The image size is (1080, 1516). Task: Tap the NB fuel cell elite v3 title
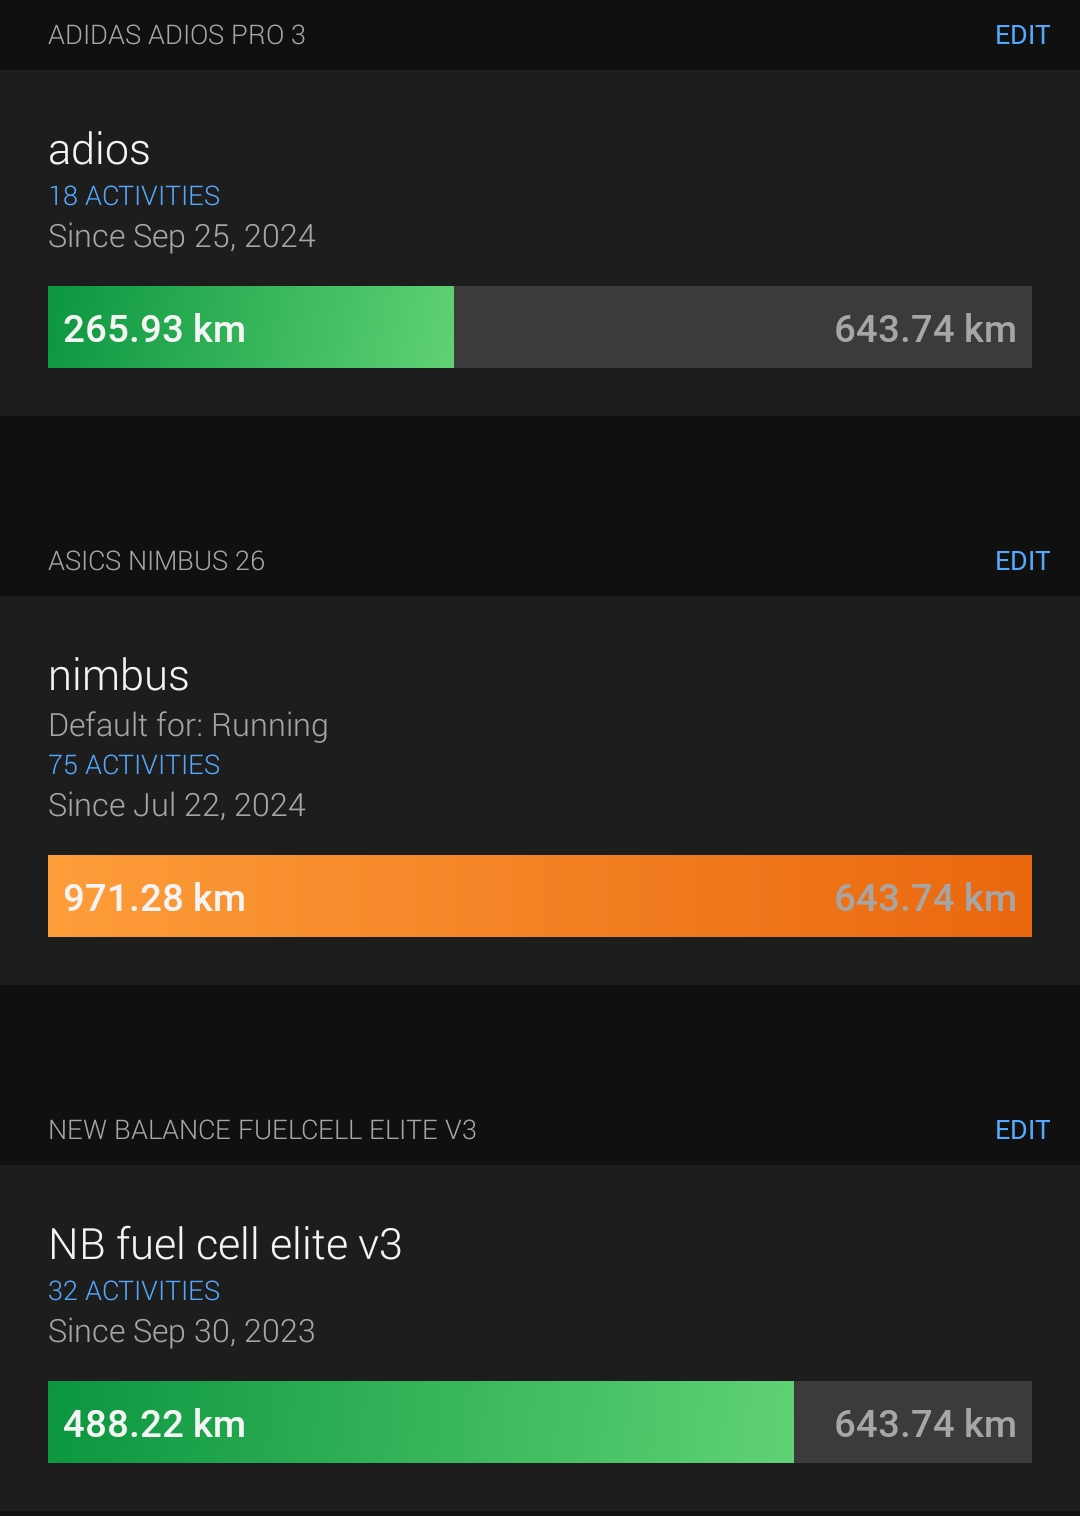point(225,1245)
